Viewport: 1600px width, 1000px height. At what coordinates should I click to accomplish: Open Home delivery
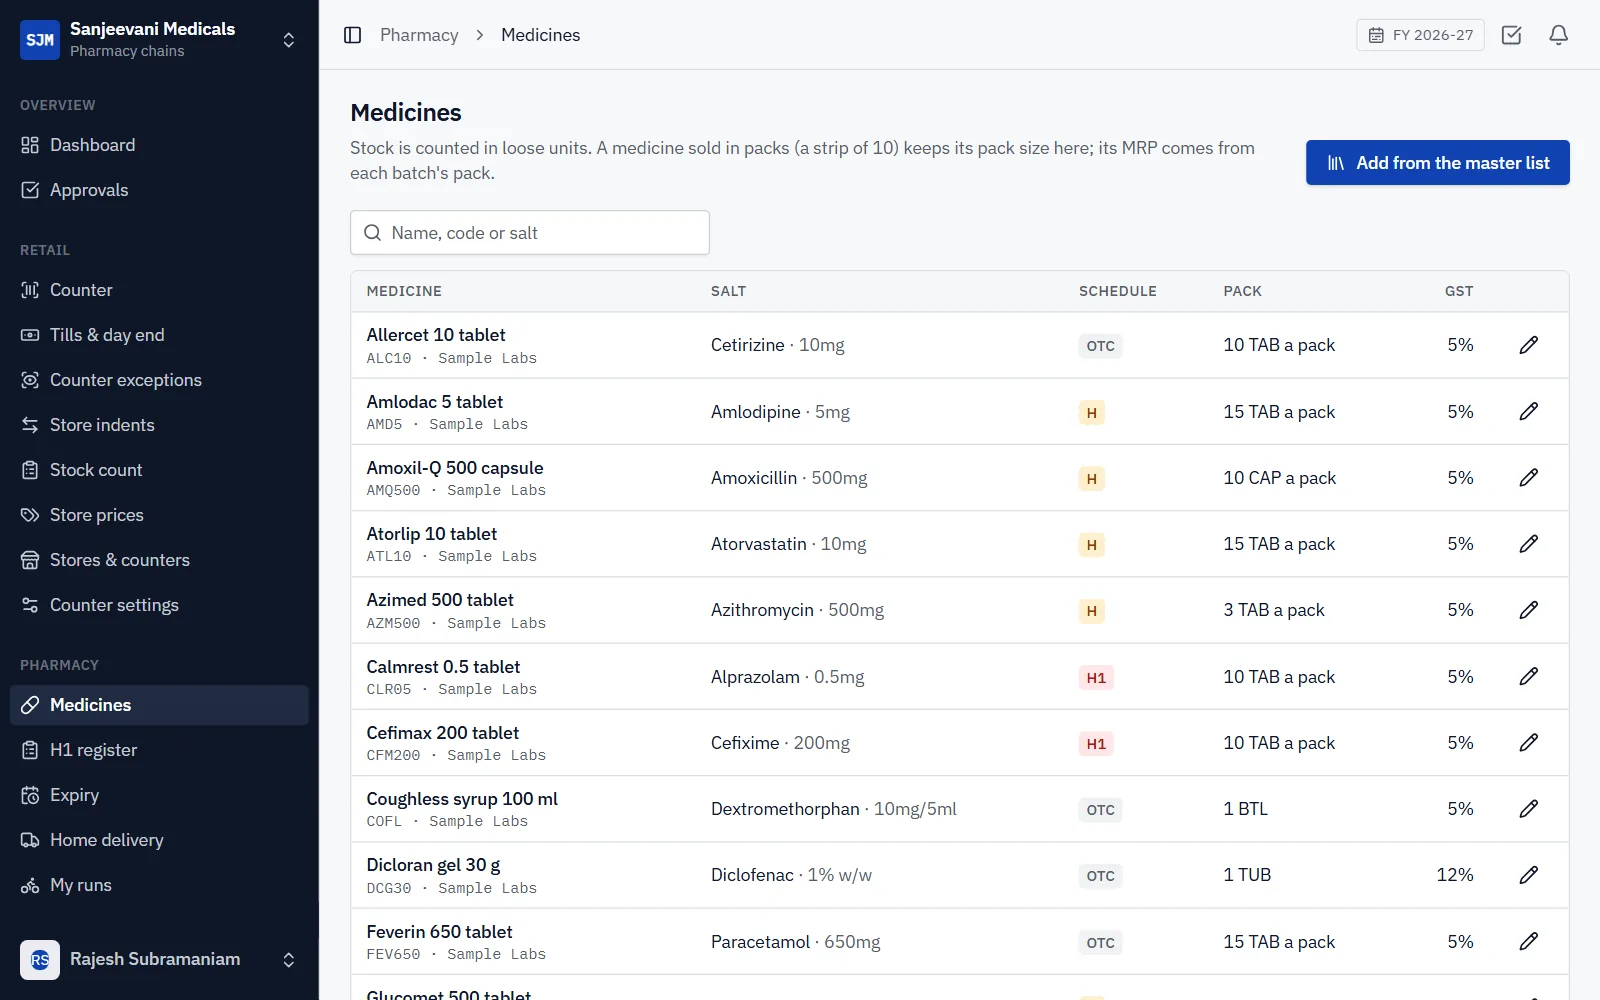159,840
